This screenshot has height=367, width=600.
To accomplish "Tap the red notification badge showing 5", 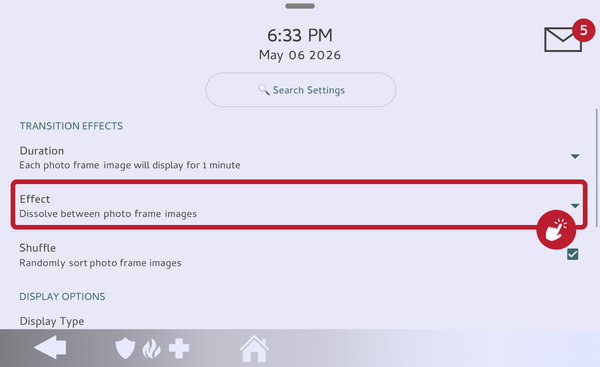I will click(584, 30).
